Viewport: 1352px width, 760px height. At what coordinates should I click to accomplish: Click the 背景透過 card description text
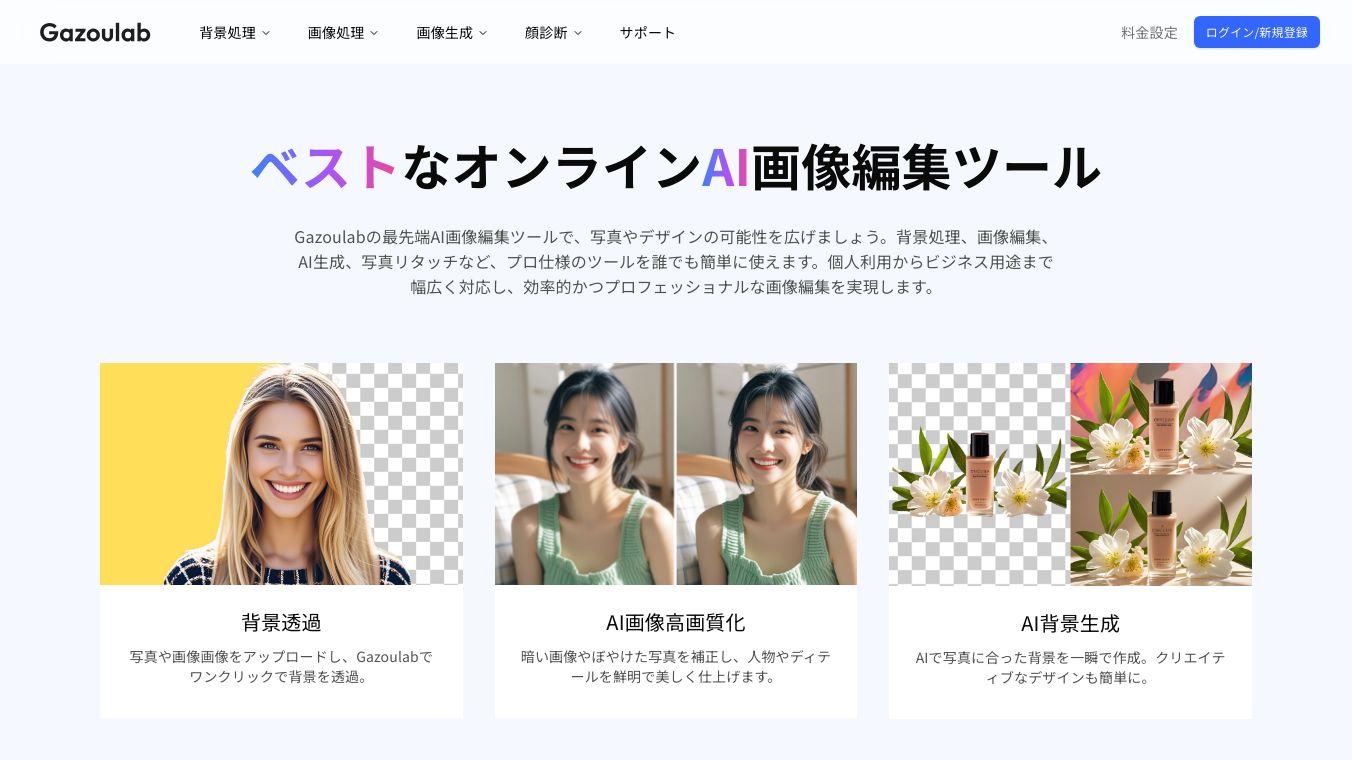(x=281, y=667)
